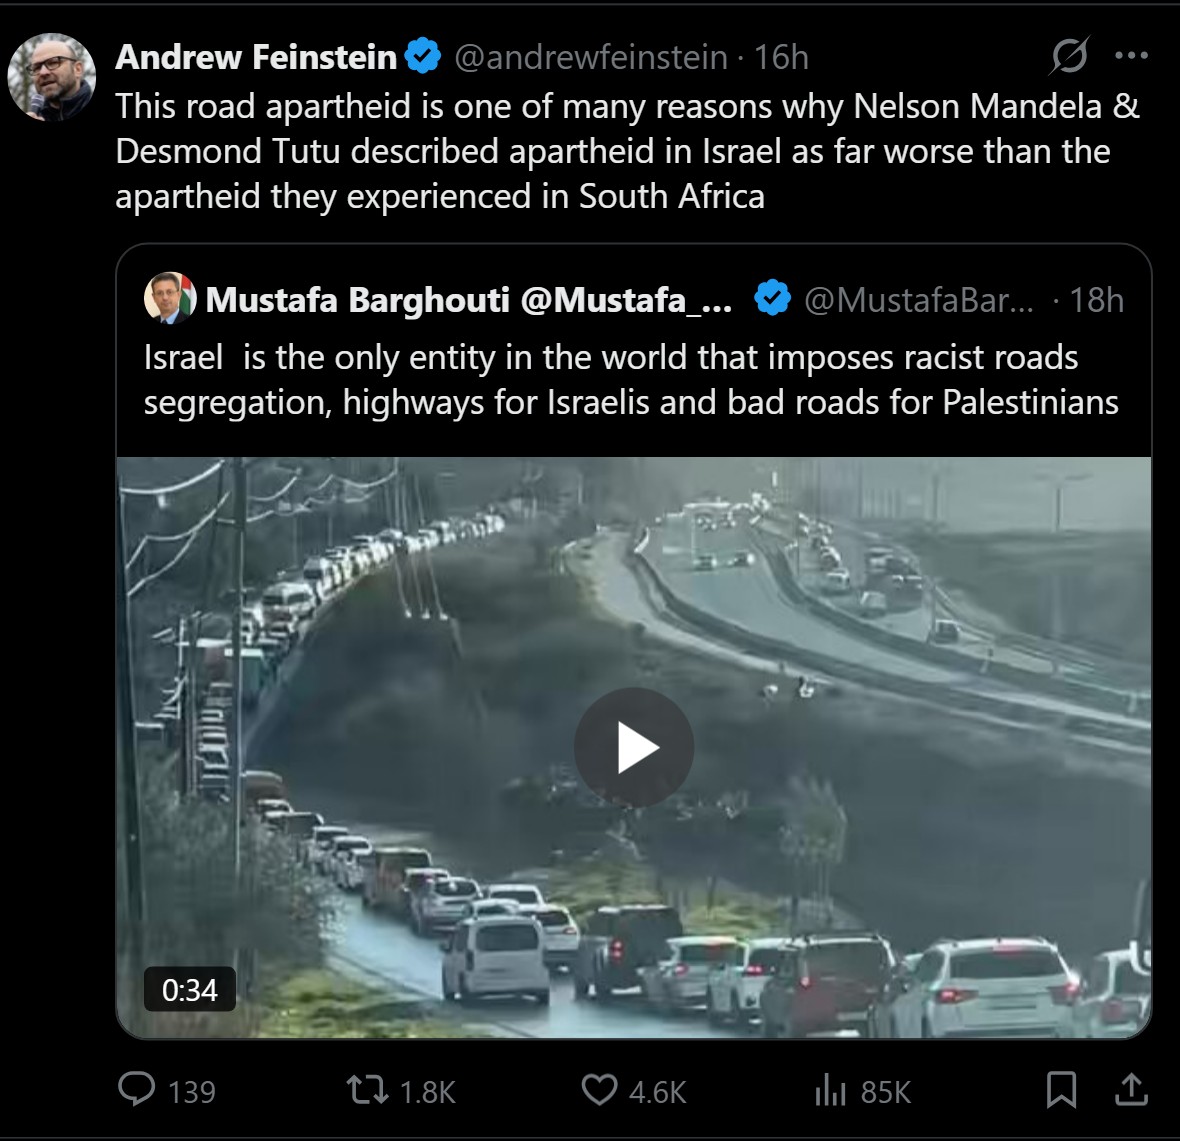The width and height of the screenshot is (1180, 1141).
Task: Click the Andrew Feinstein display name
Action: click(x=256, y=57)
